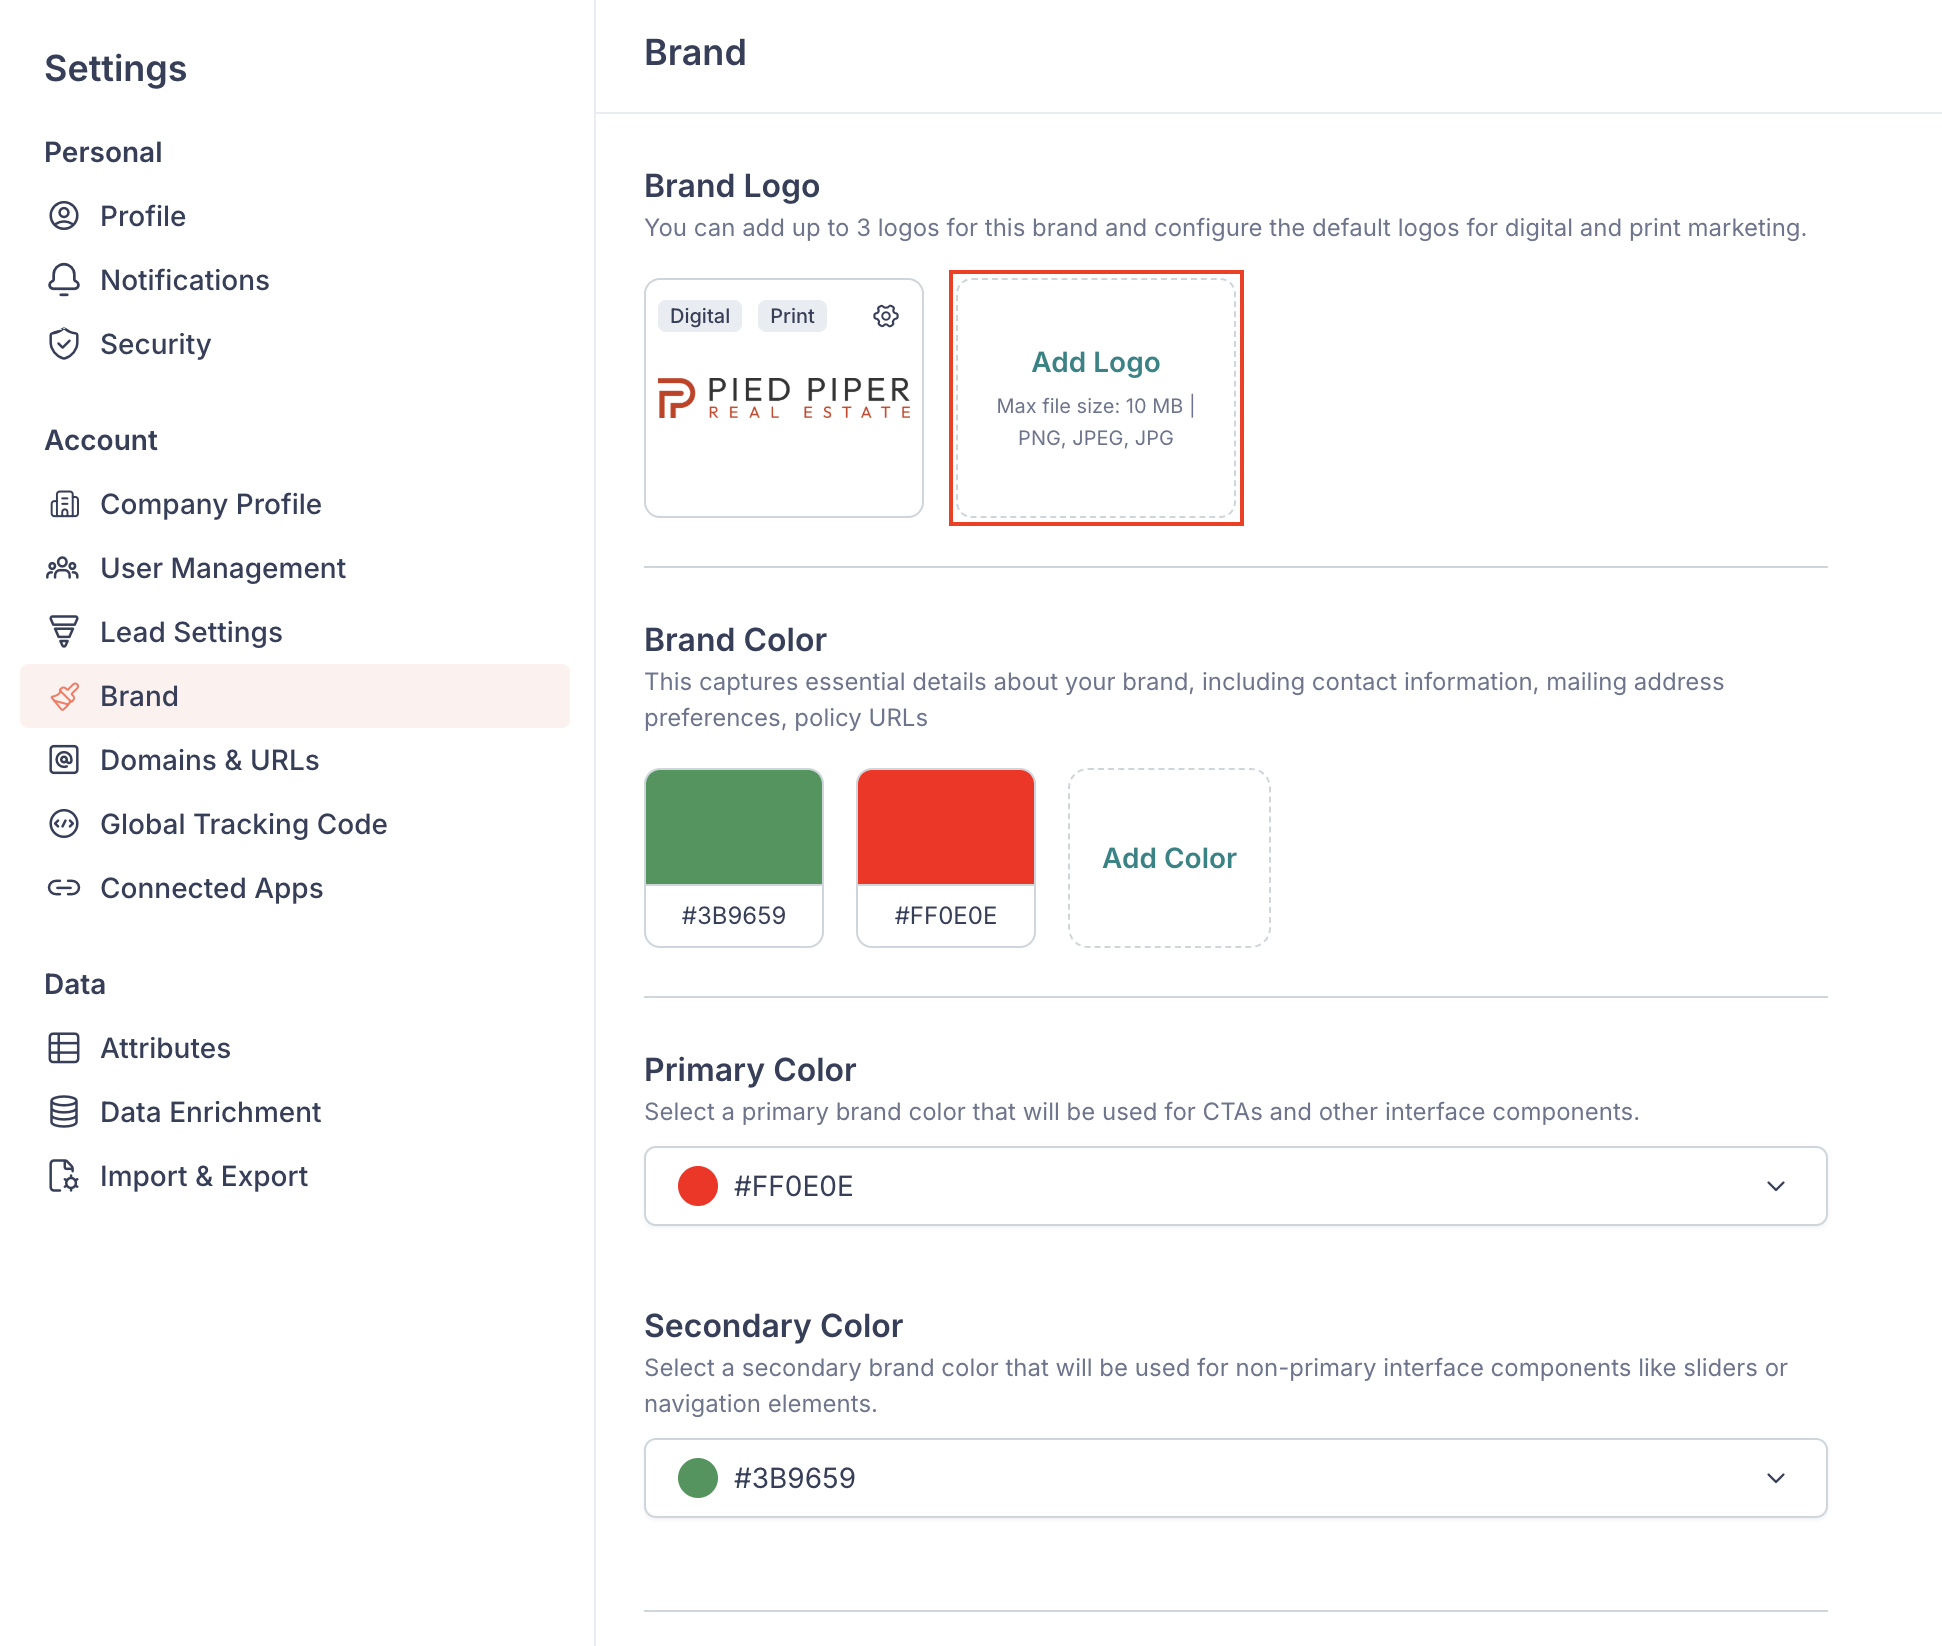
Task: Click the logo settings gear icon
Action: point(886,316)
